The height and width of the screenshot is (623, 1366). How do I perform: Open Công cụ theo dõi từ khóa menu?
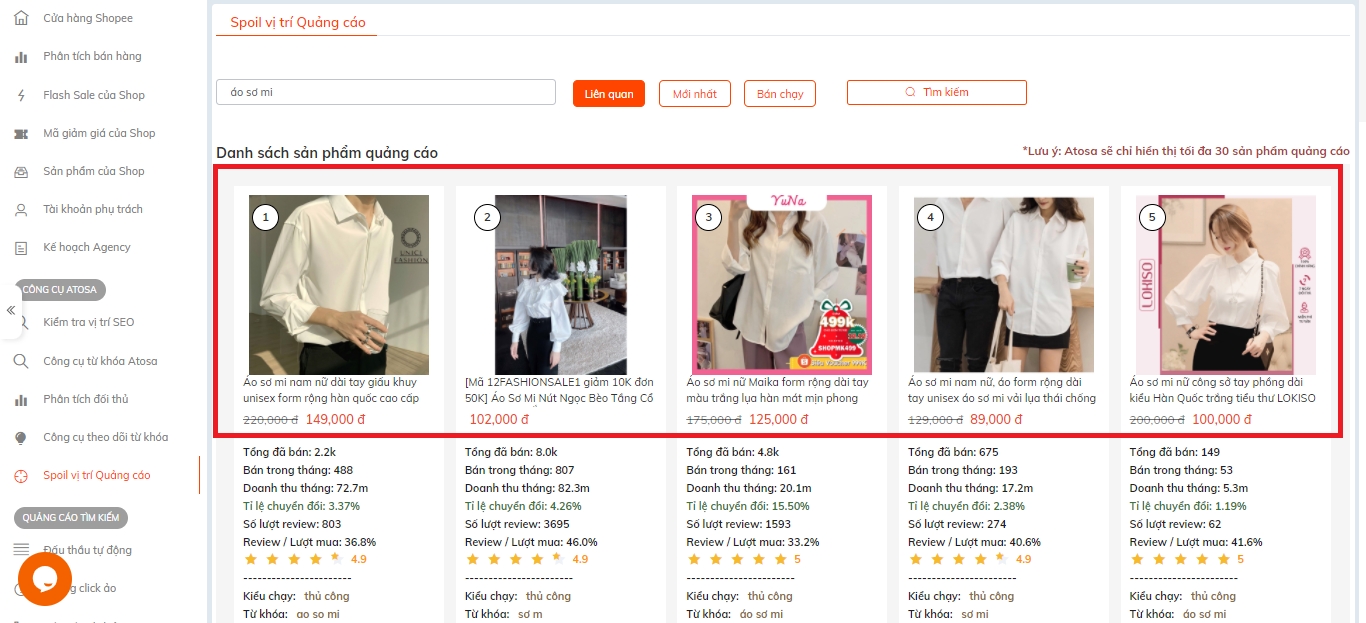(x=105, y=437)
